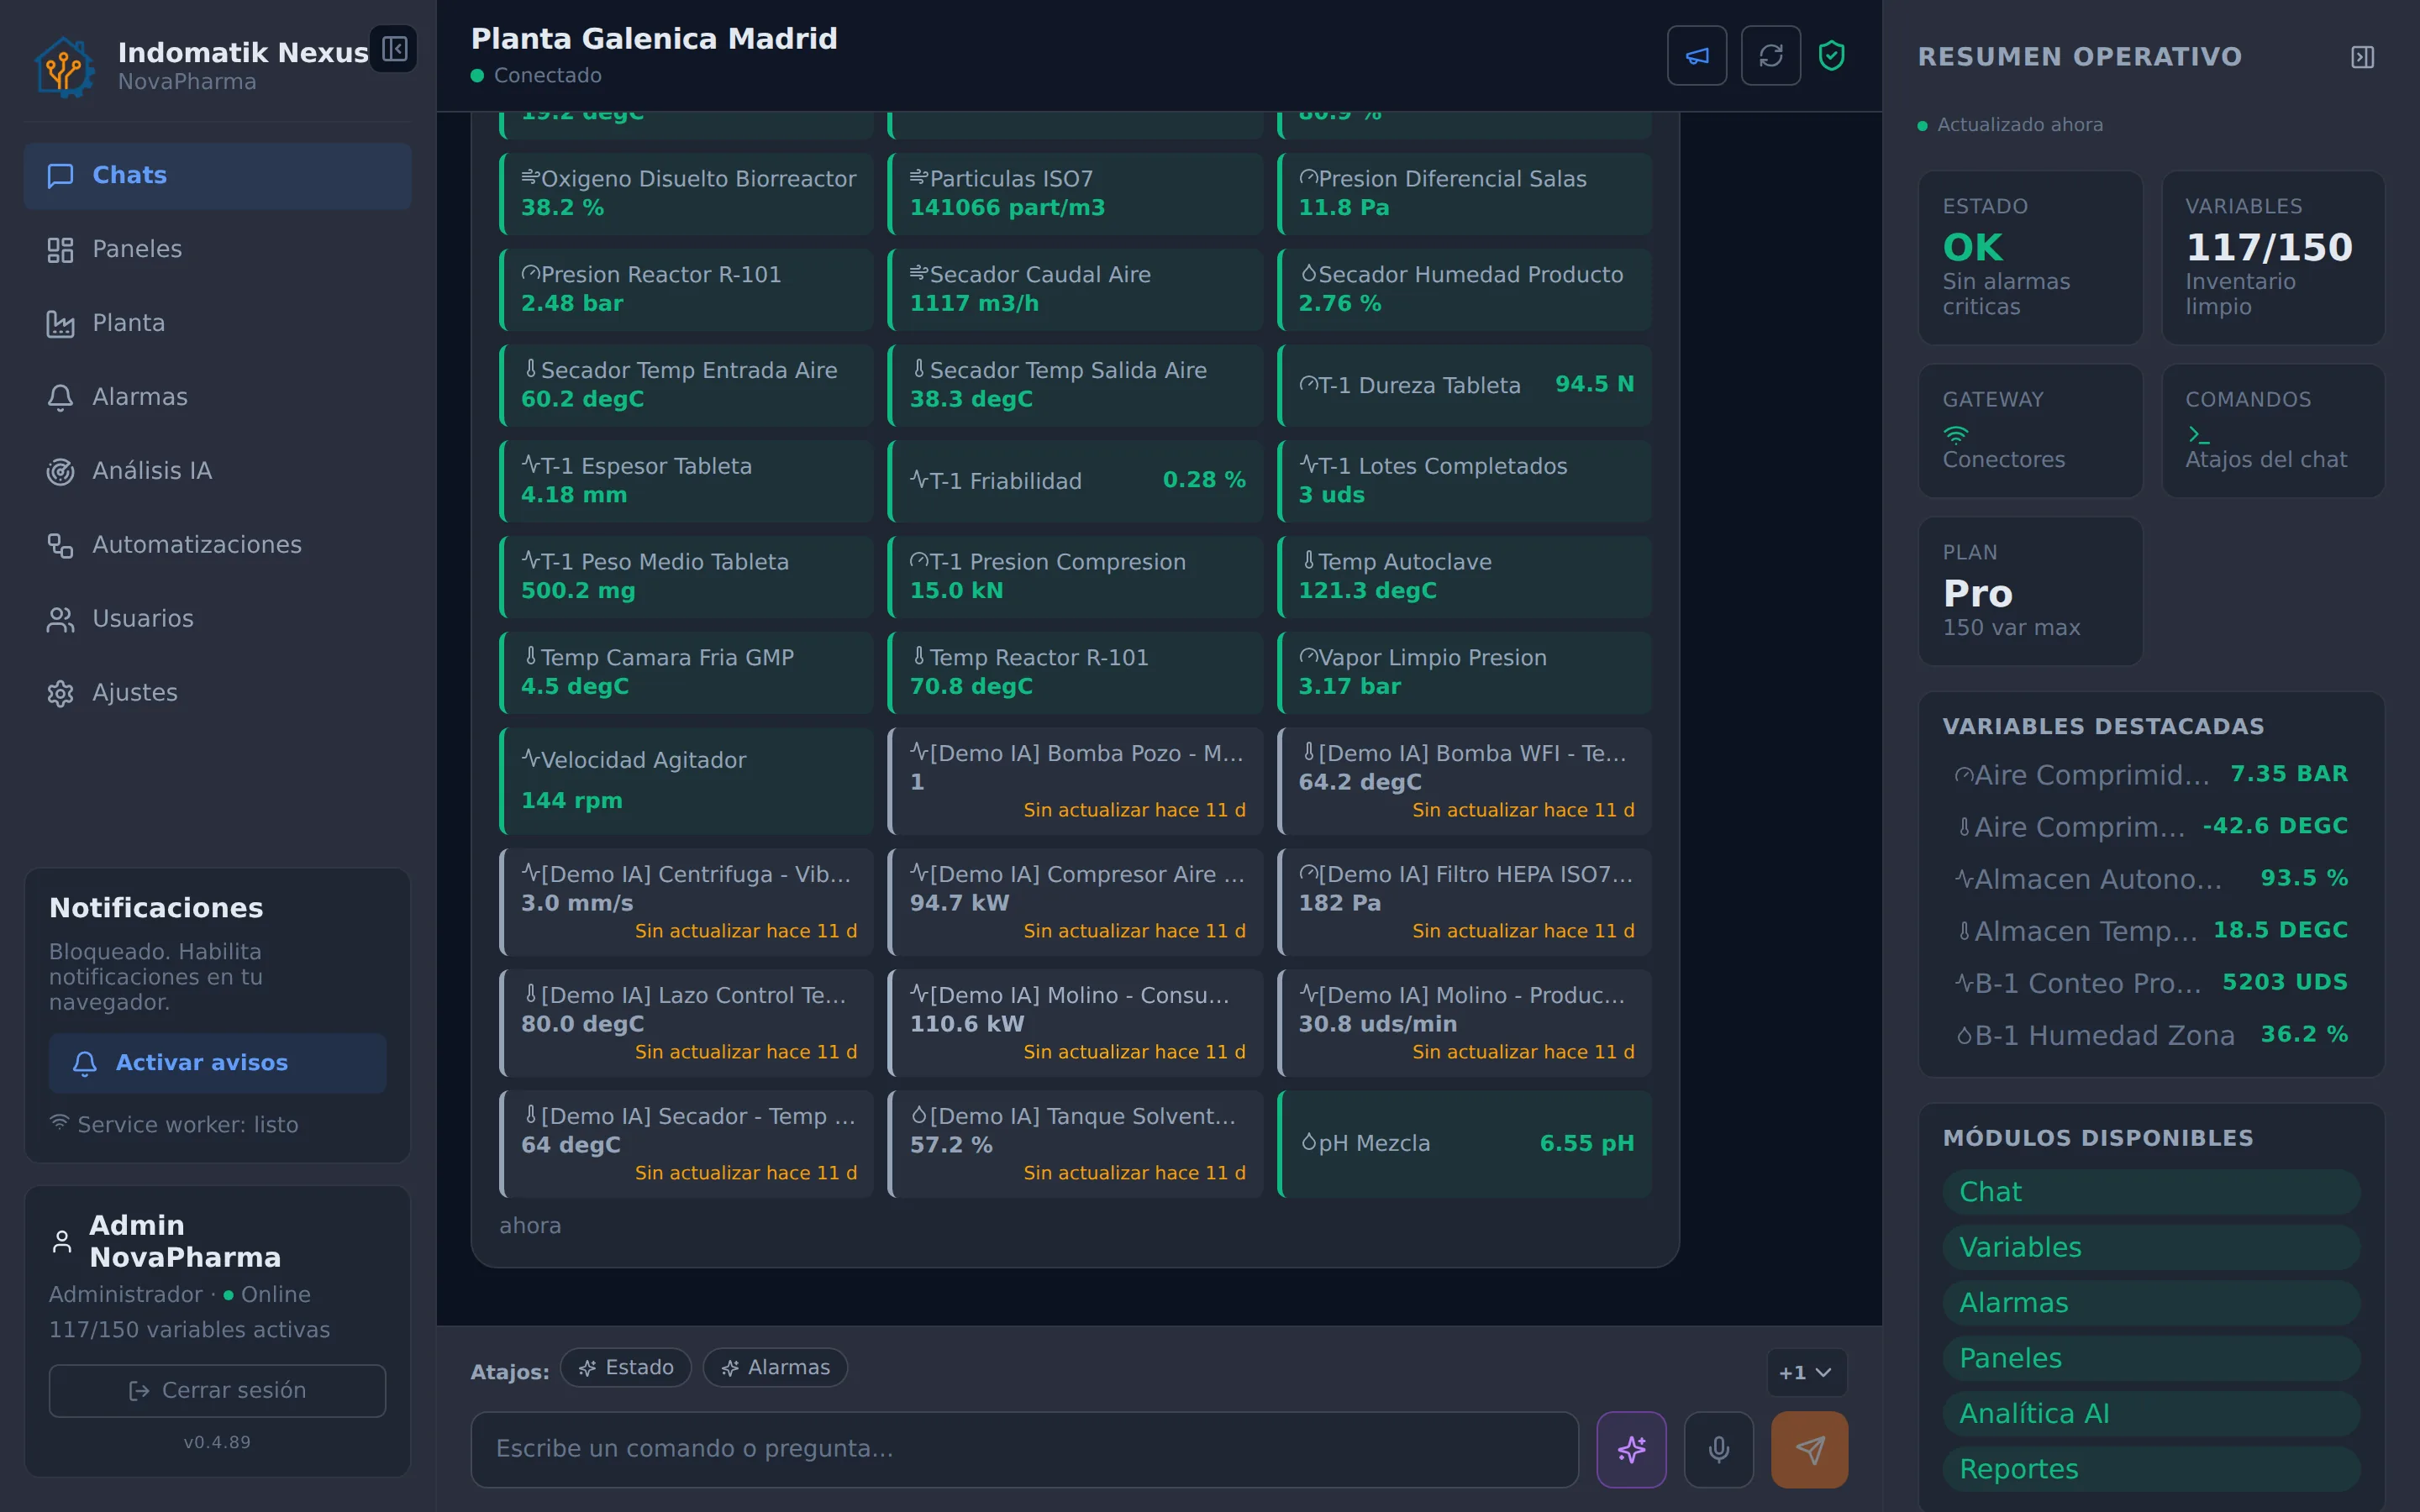Select the [Demo IA] Tanque Solvent card

coord(1075,1144)
